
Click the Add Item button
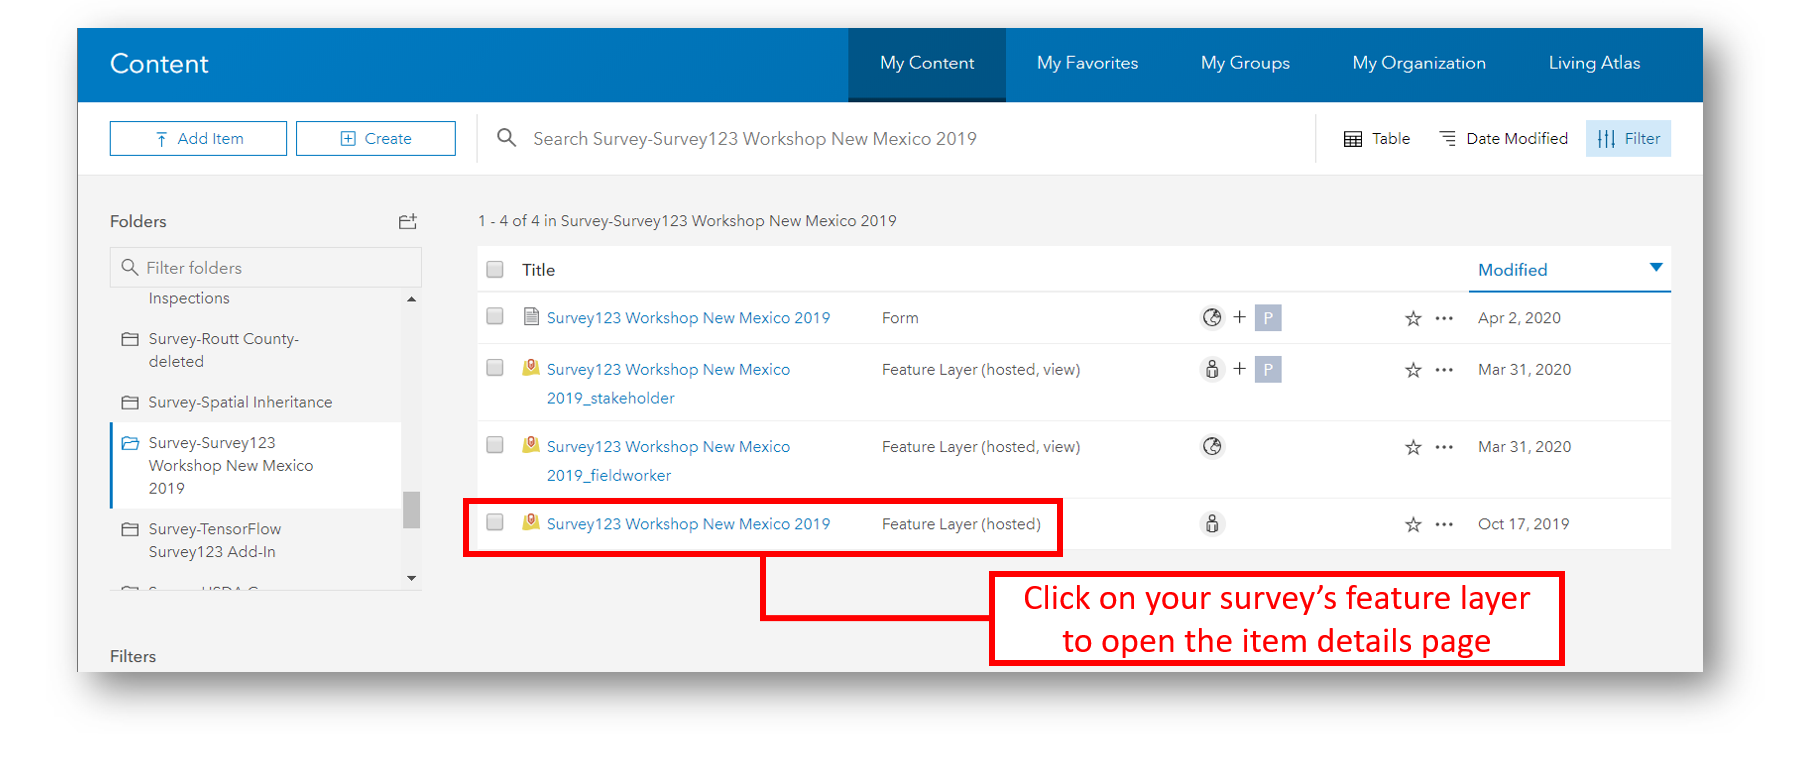198,138
